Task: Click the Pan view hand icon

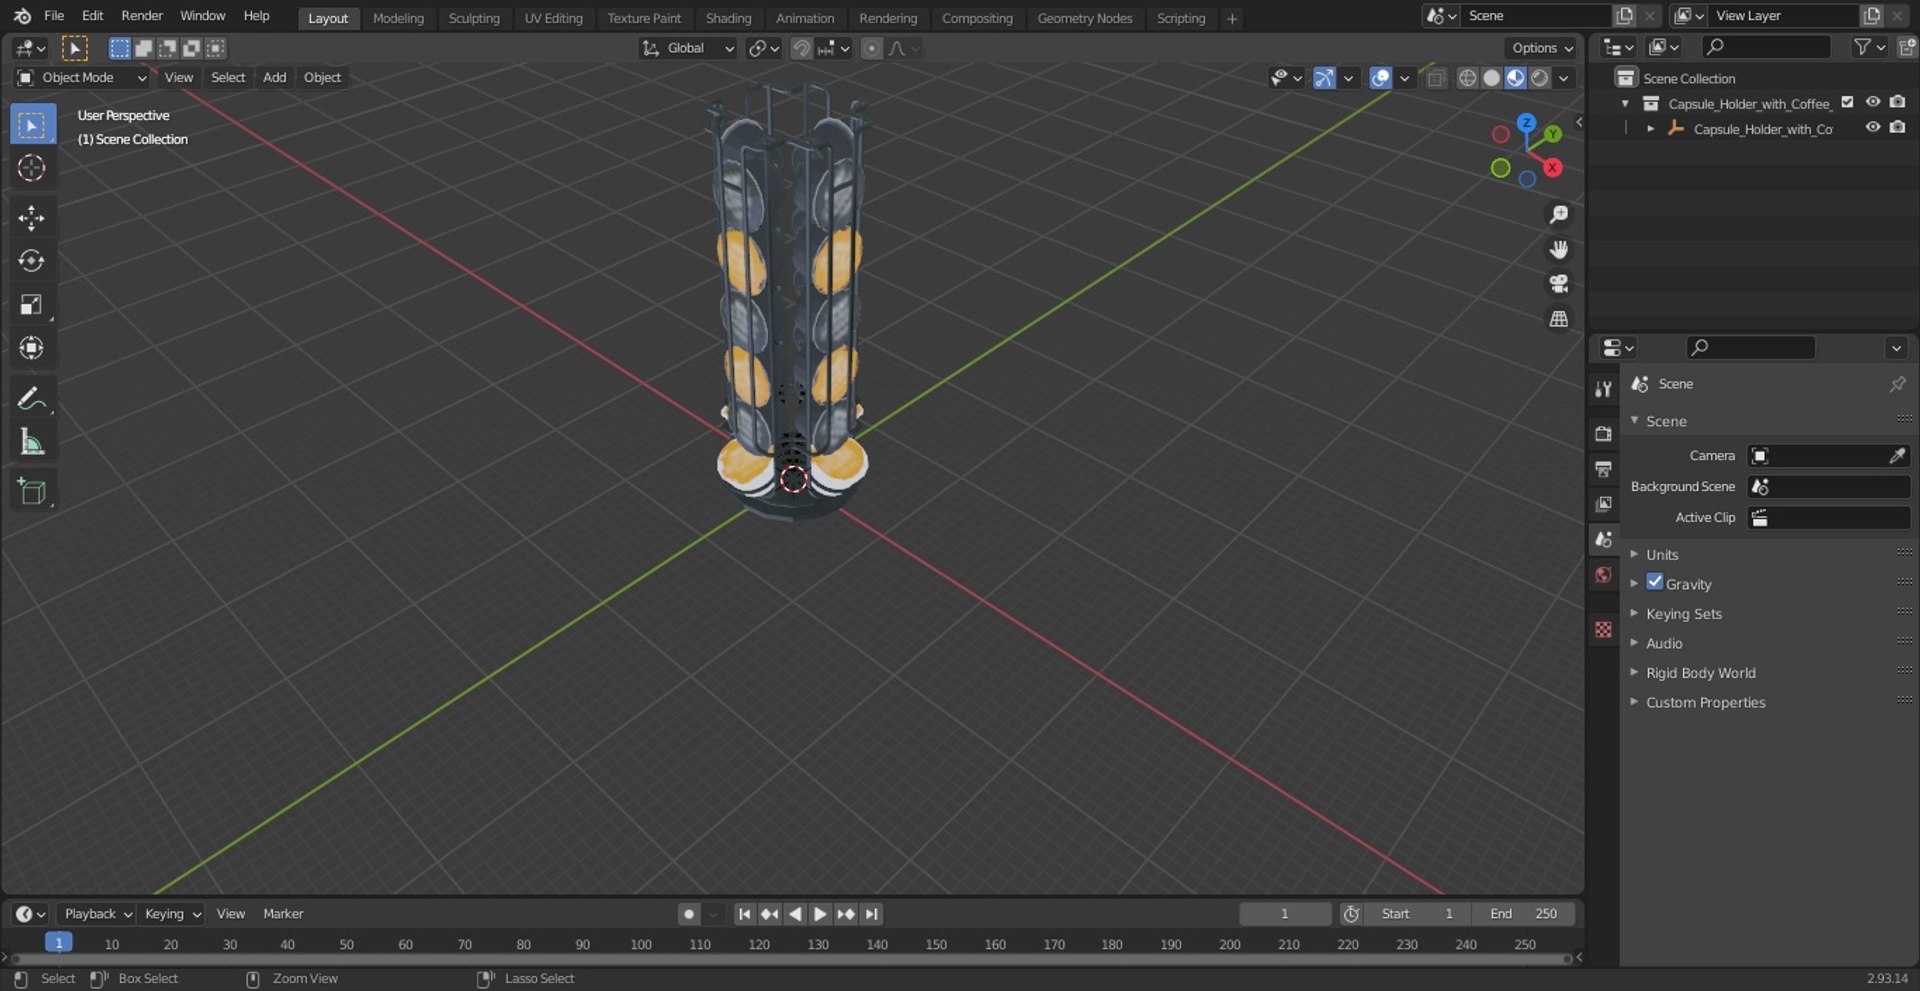Action: click(x=1558, y=250)
